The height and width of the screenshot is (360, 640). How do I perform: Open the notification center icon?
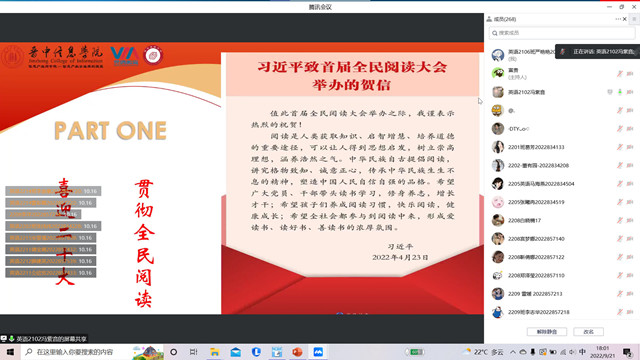pos(627,352)
